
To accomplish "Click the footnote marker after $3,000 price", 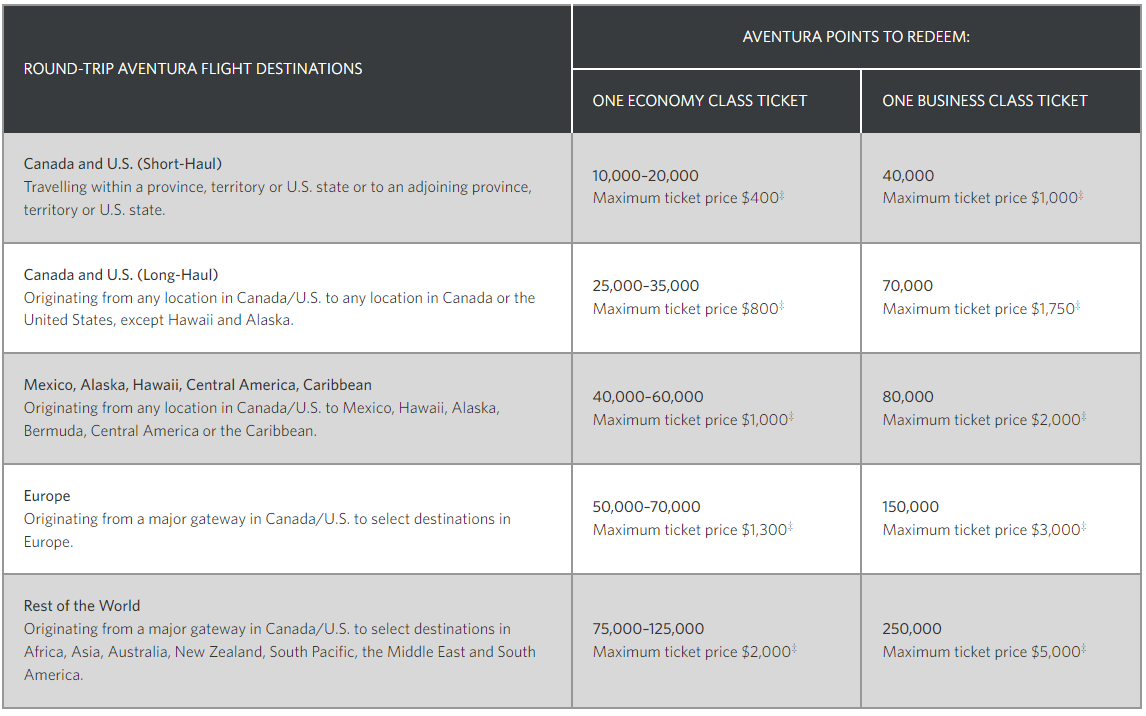I will (x=1084, y=528).
